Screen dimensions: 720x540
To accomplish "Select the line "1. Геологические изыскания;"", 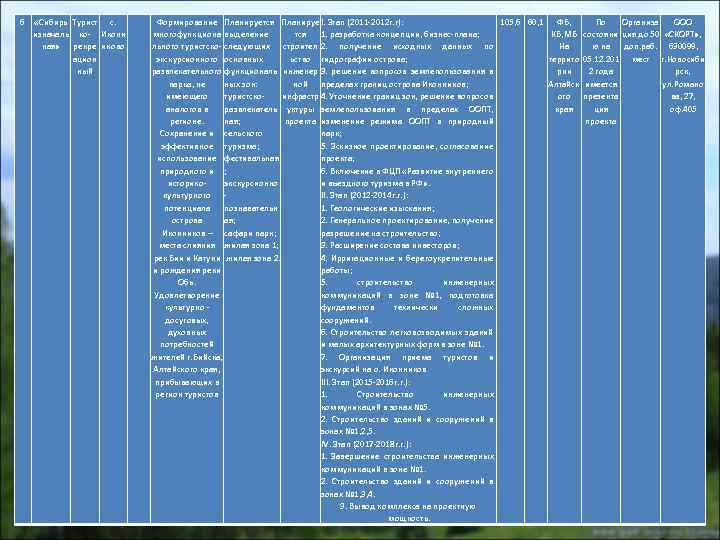I will coord(378,208).
